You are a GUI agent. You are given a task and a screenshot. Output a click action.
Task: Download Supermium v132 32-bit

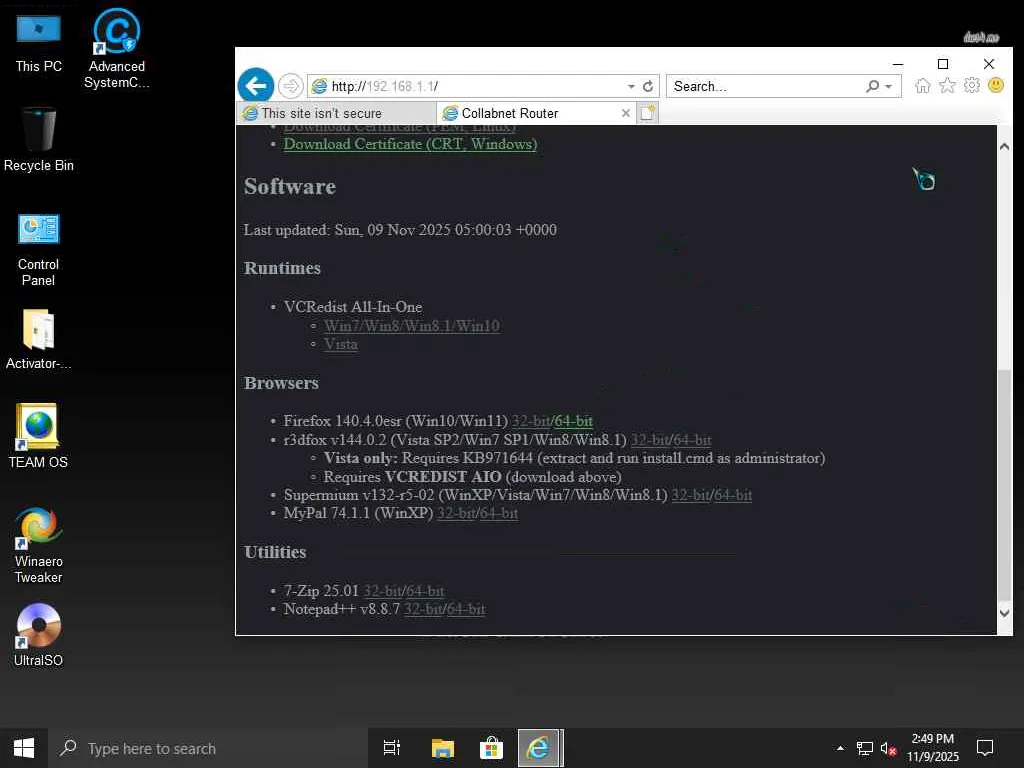coord(690,494)
